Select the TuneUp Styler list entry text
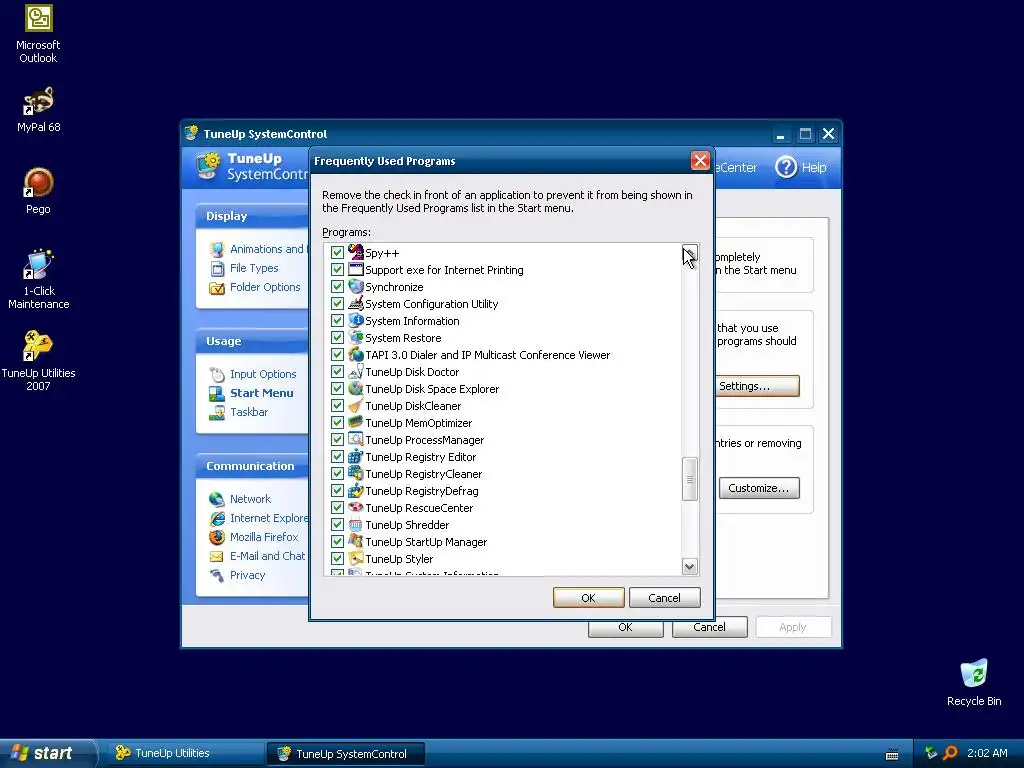This screenshot has height=768, width=1024. pos(399,559)
